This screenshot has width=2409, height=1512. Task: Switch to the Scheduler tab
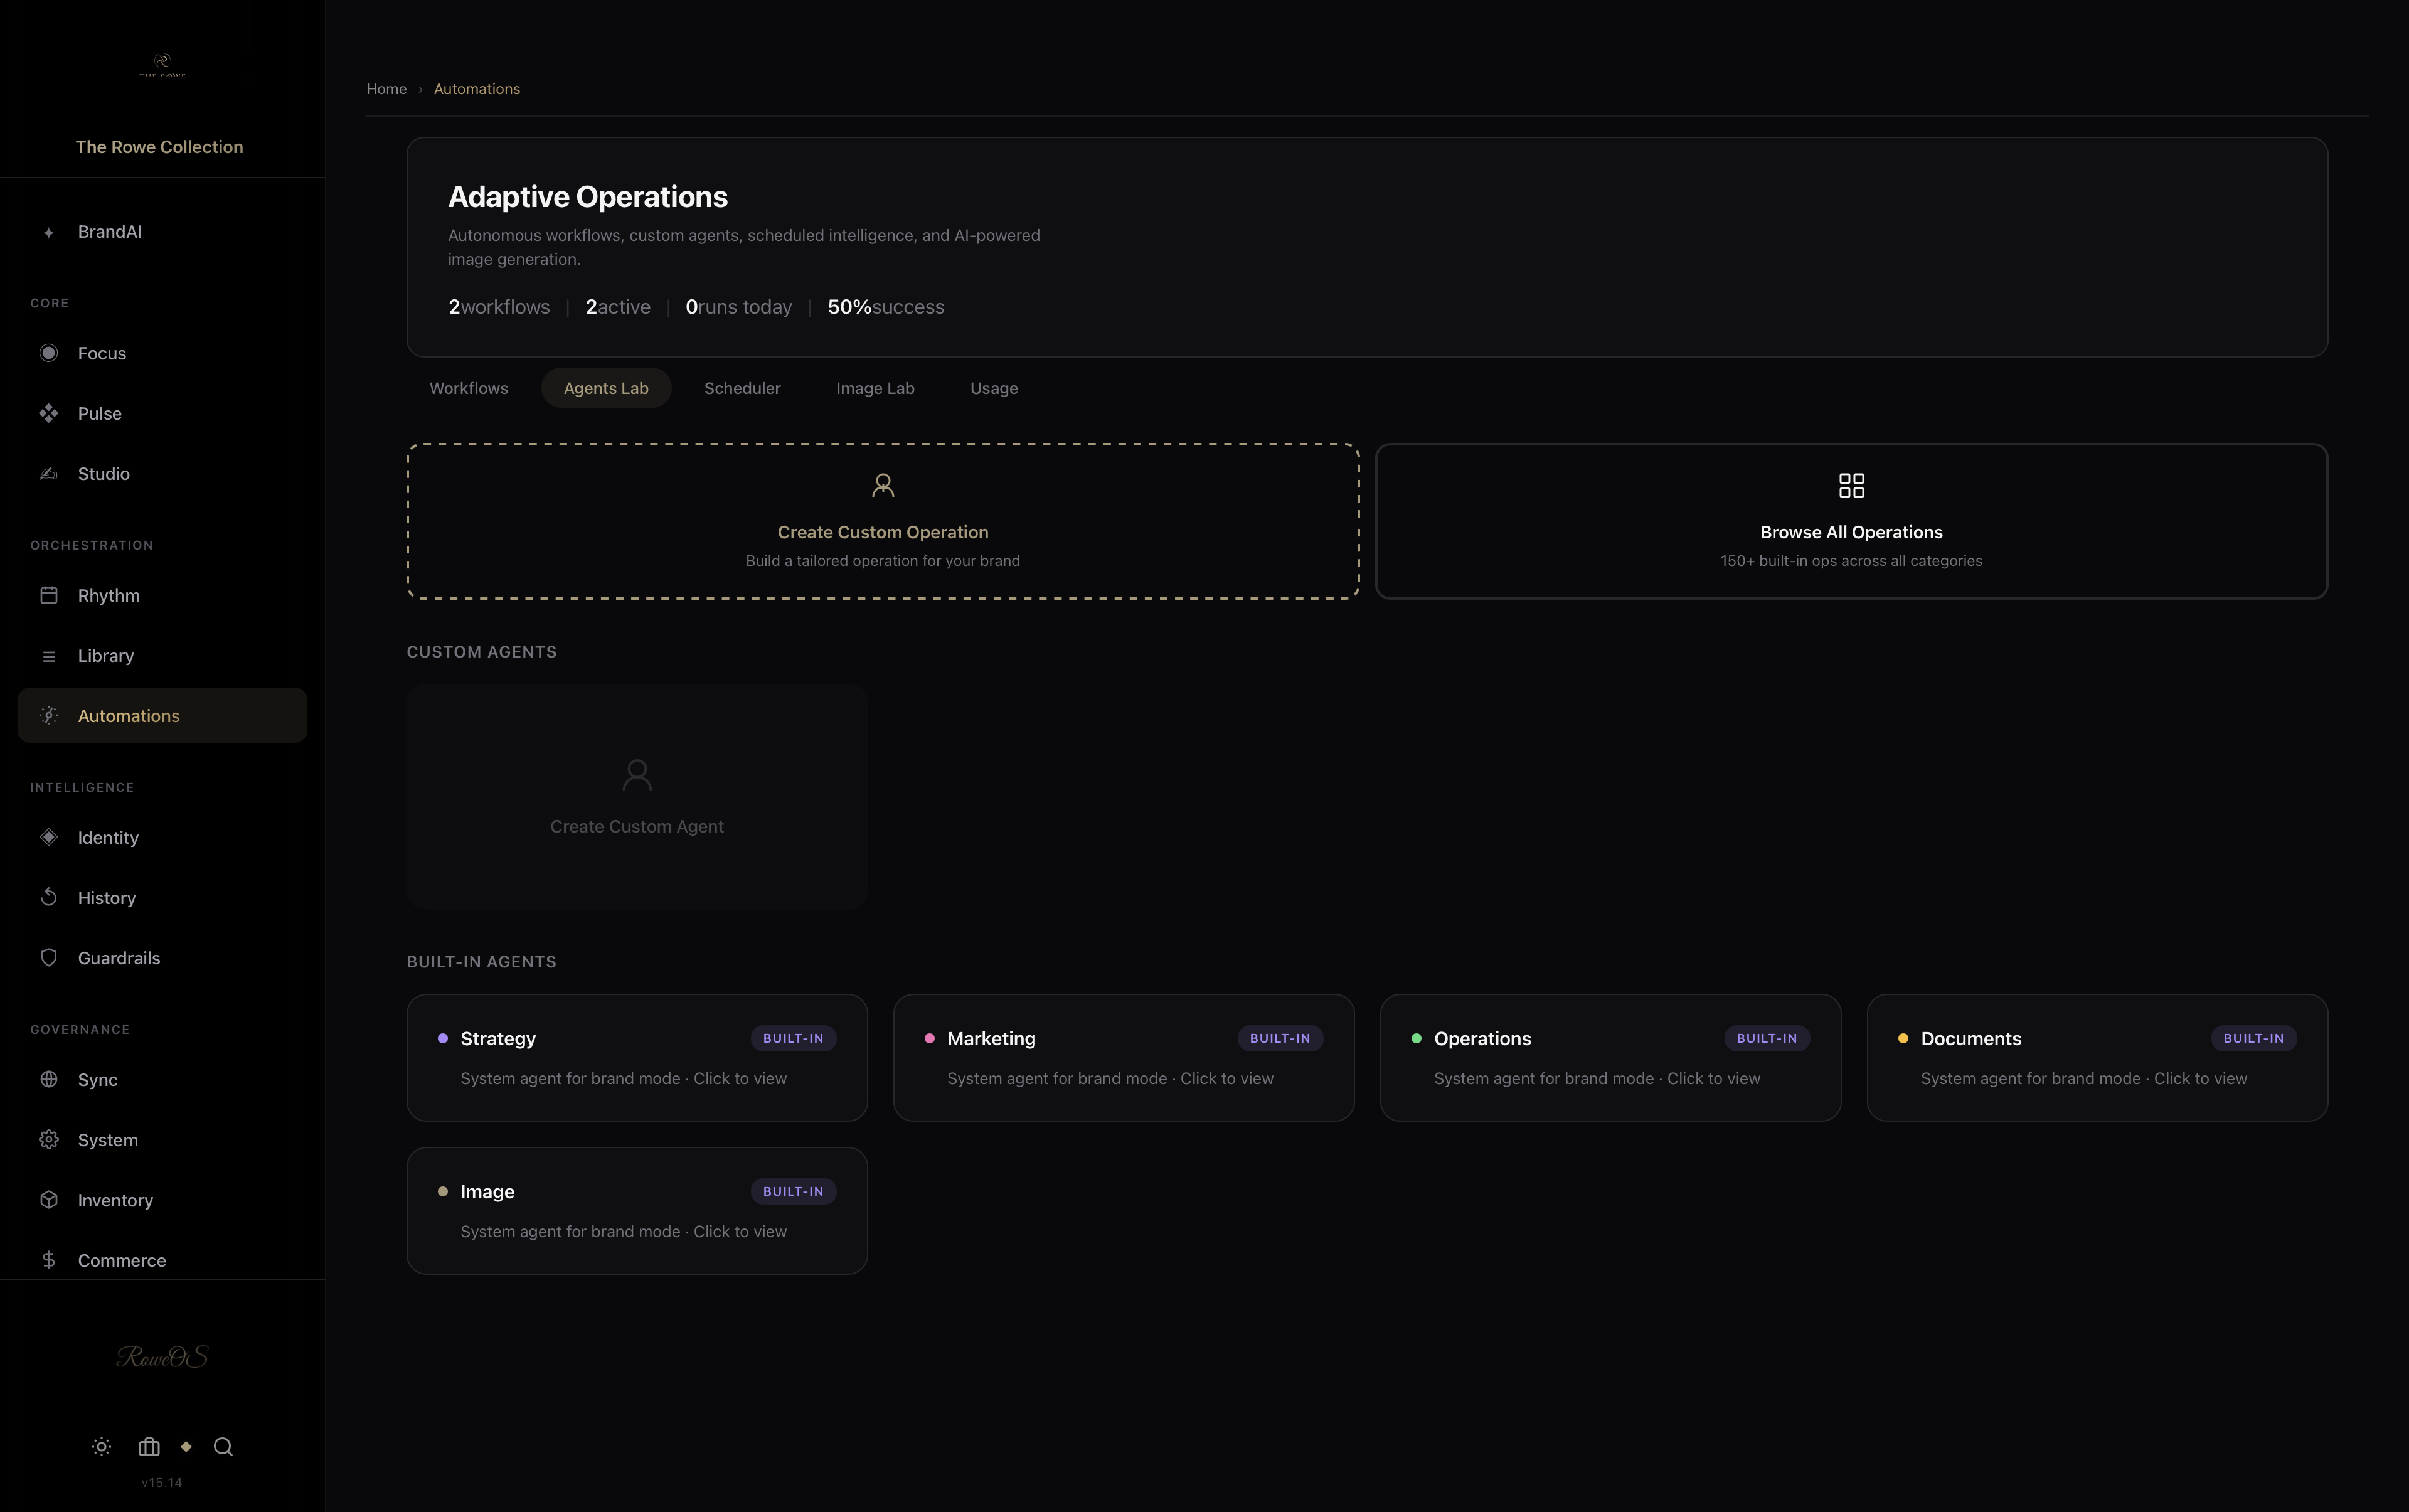point(742,388)
